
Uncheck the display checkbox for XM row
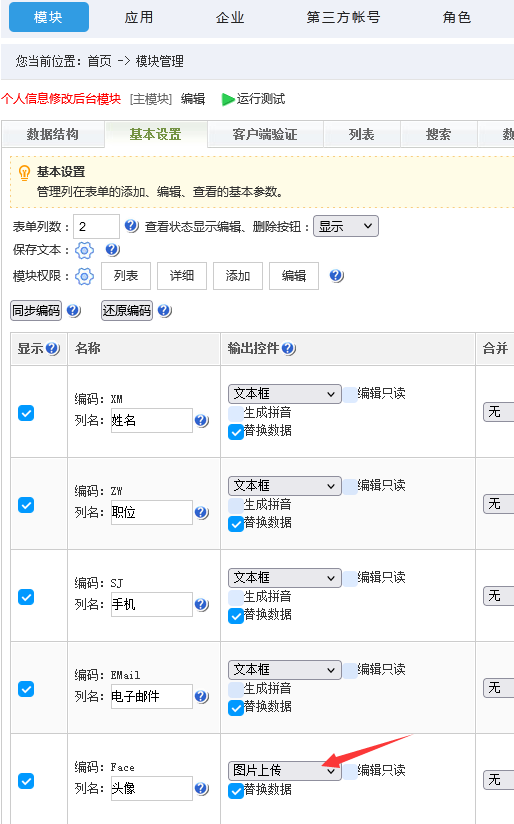26,413
